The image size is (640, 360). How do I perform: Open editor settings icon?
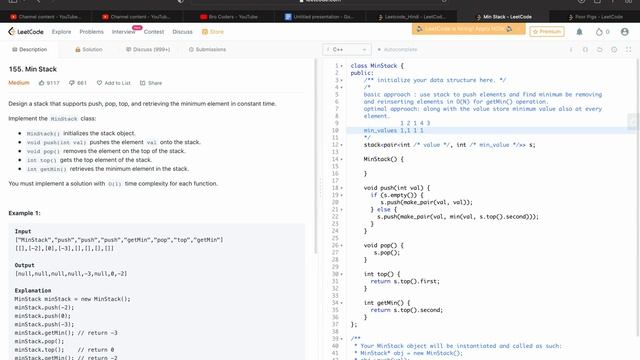click(x=614, y=49)
